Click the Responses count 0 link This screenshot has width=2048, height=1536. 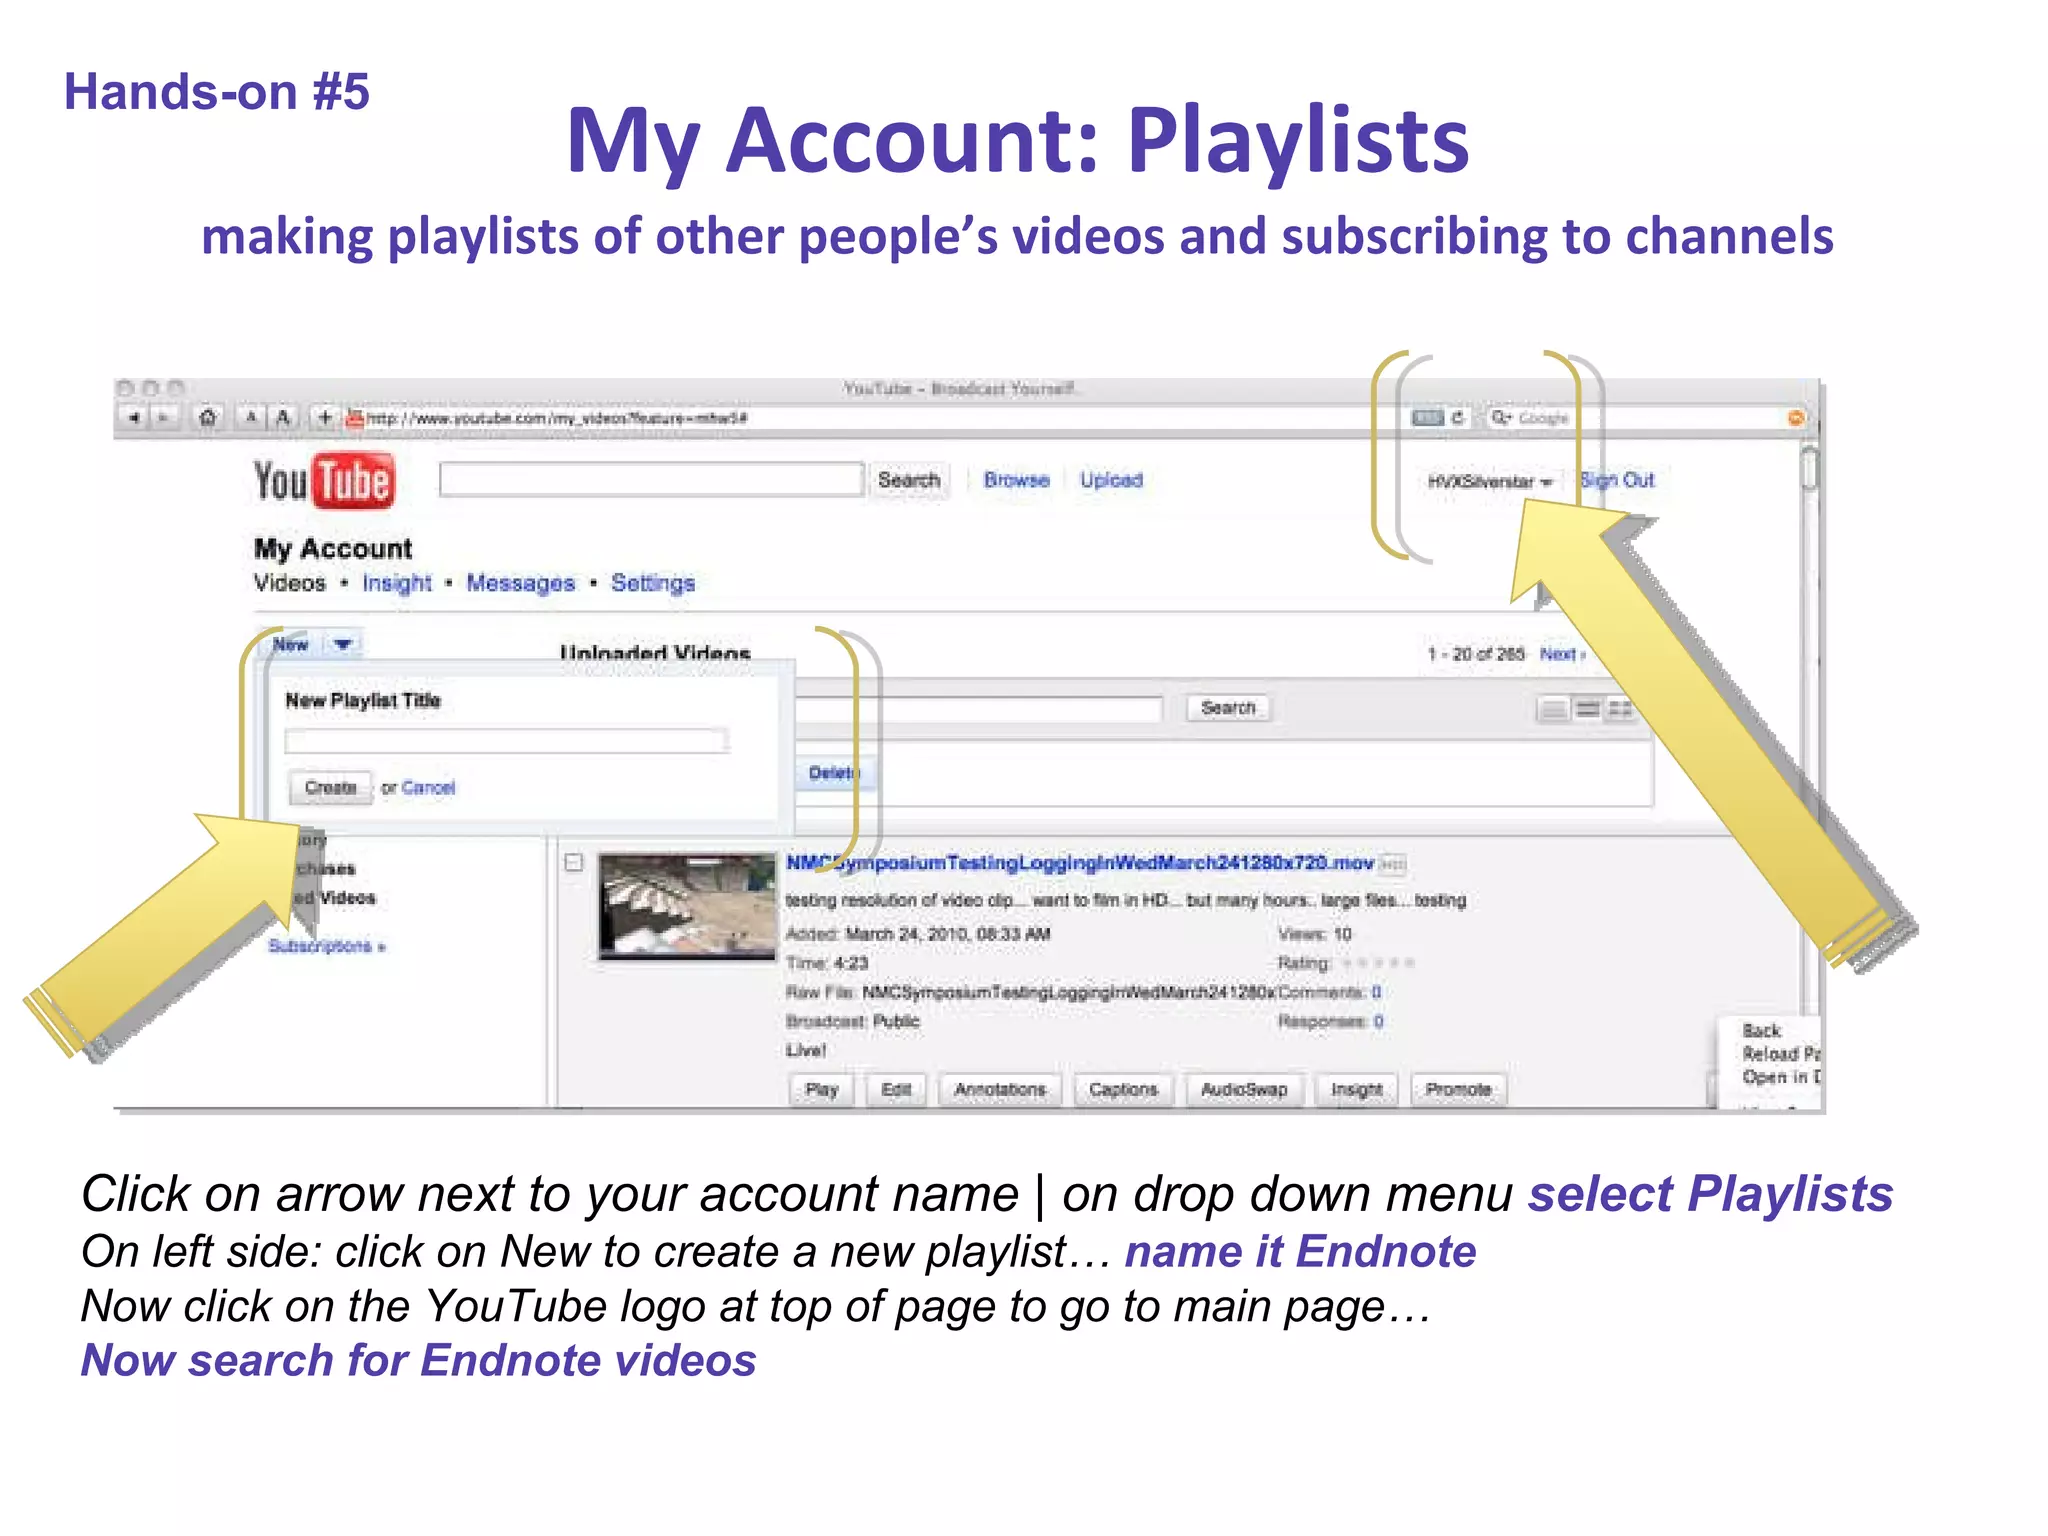point(1379,1021)
